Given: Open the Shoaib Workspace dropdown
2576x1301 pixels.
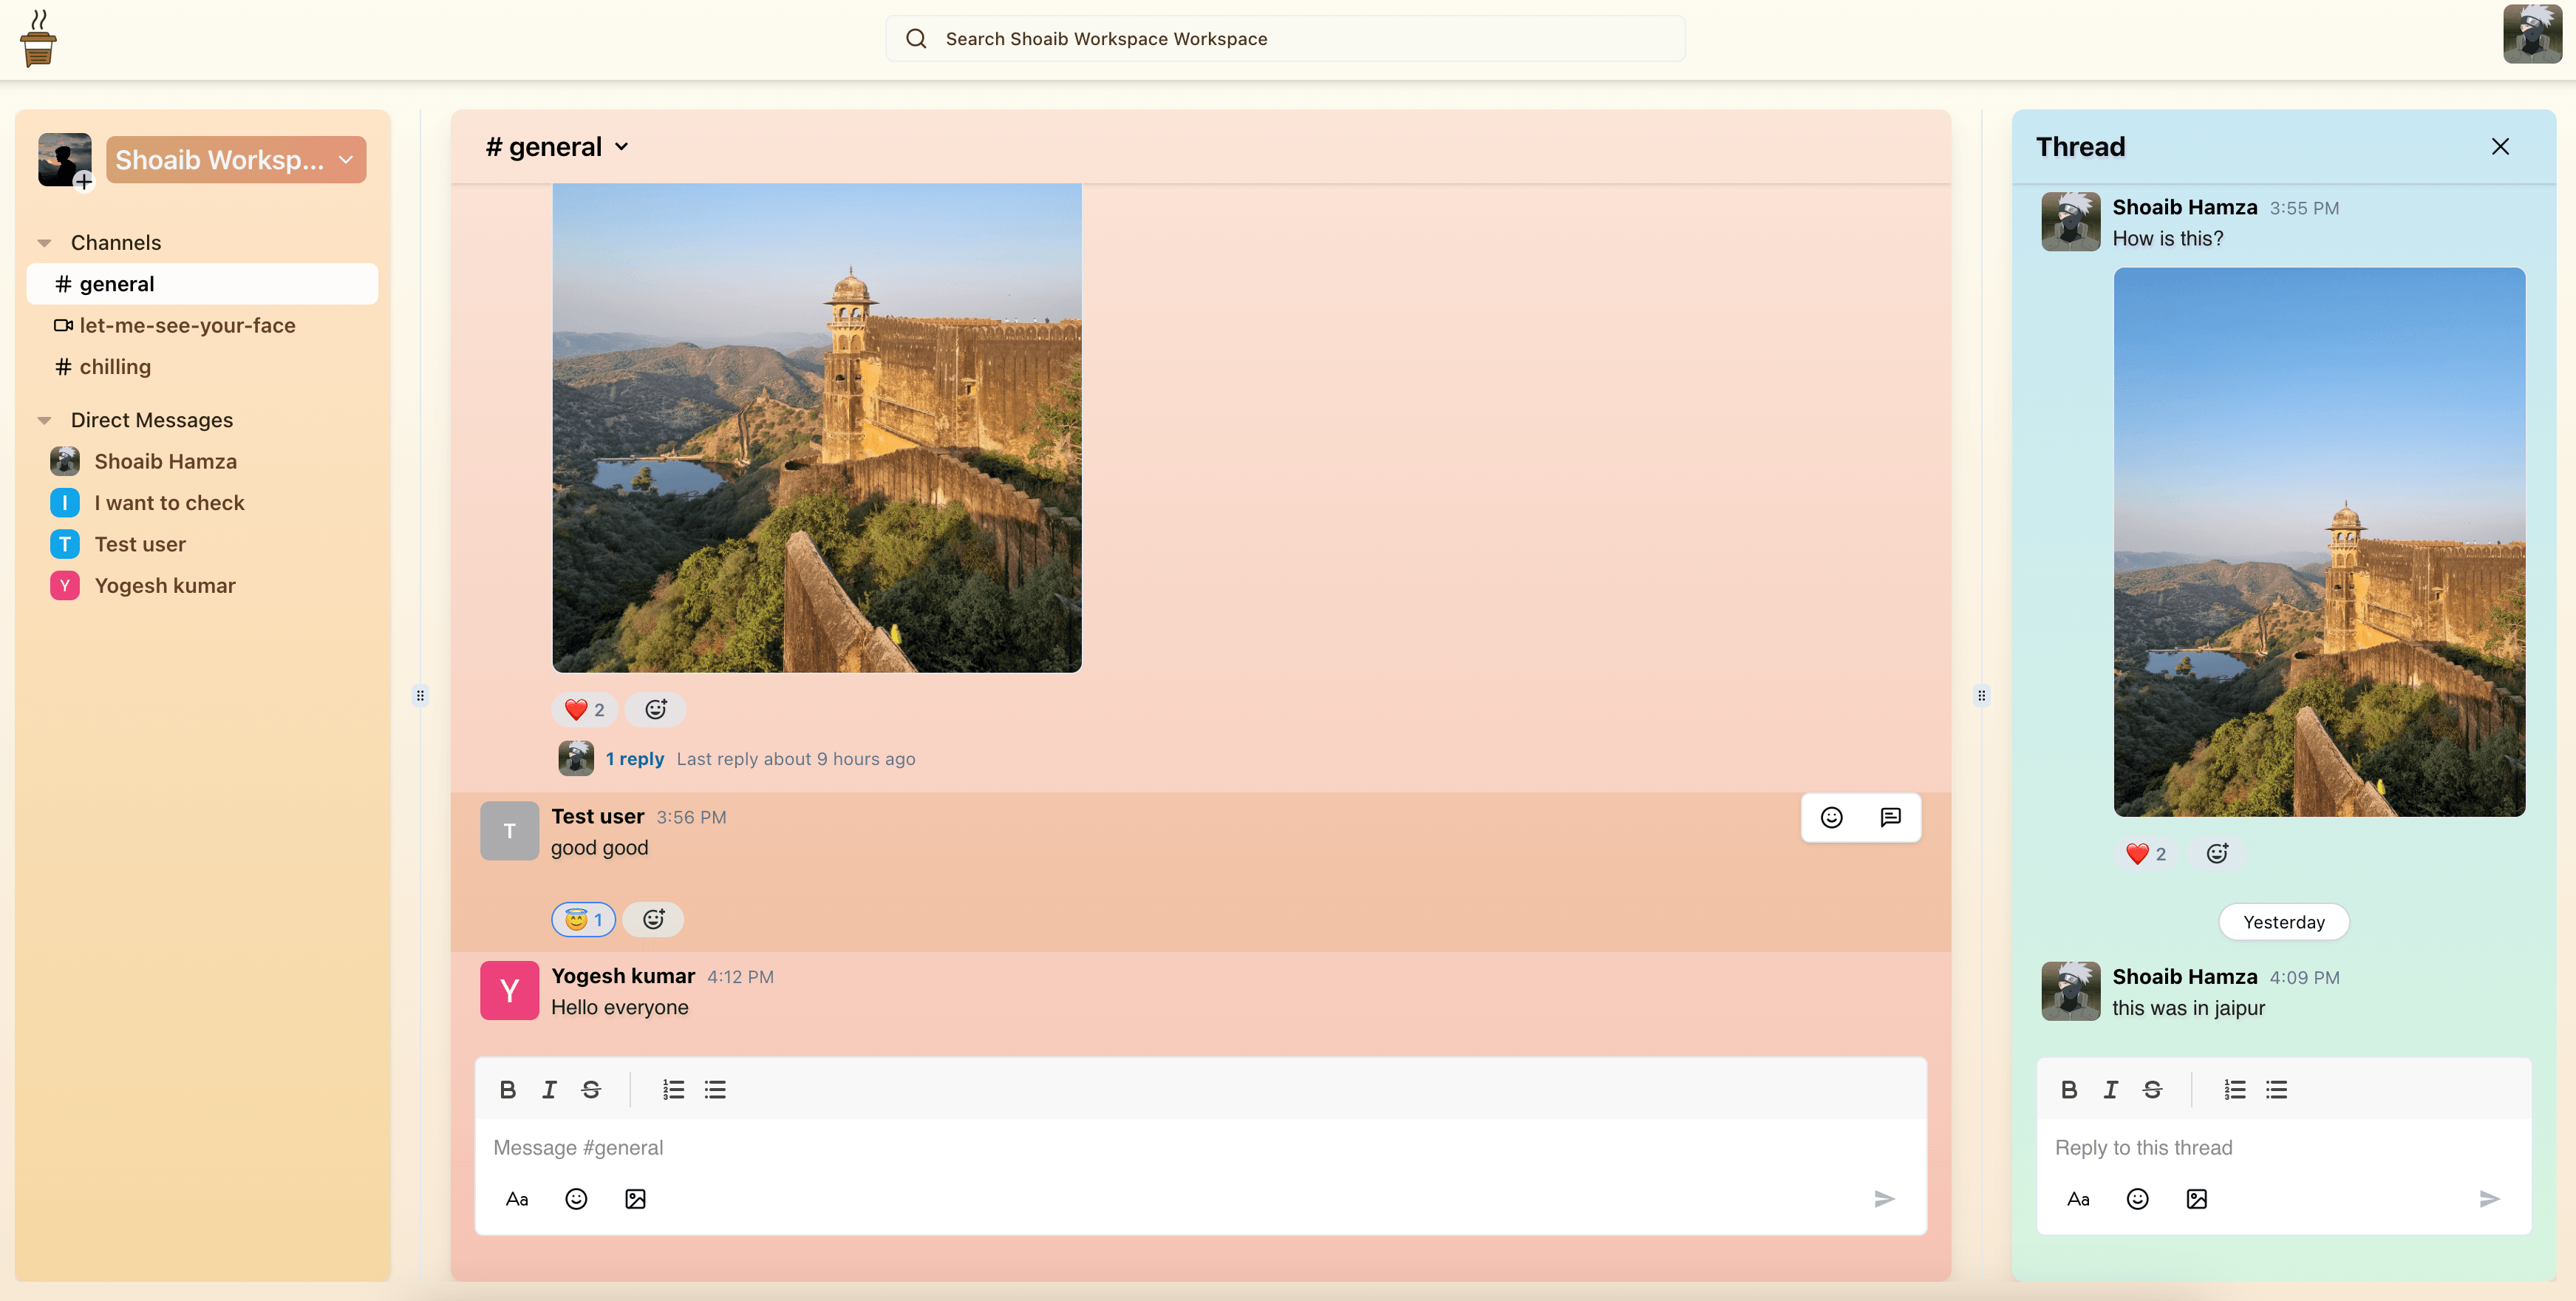Looking at the screenshot, I should (236, 159).
